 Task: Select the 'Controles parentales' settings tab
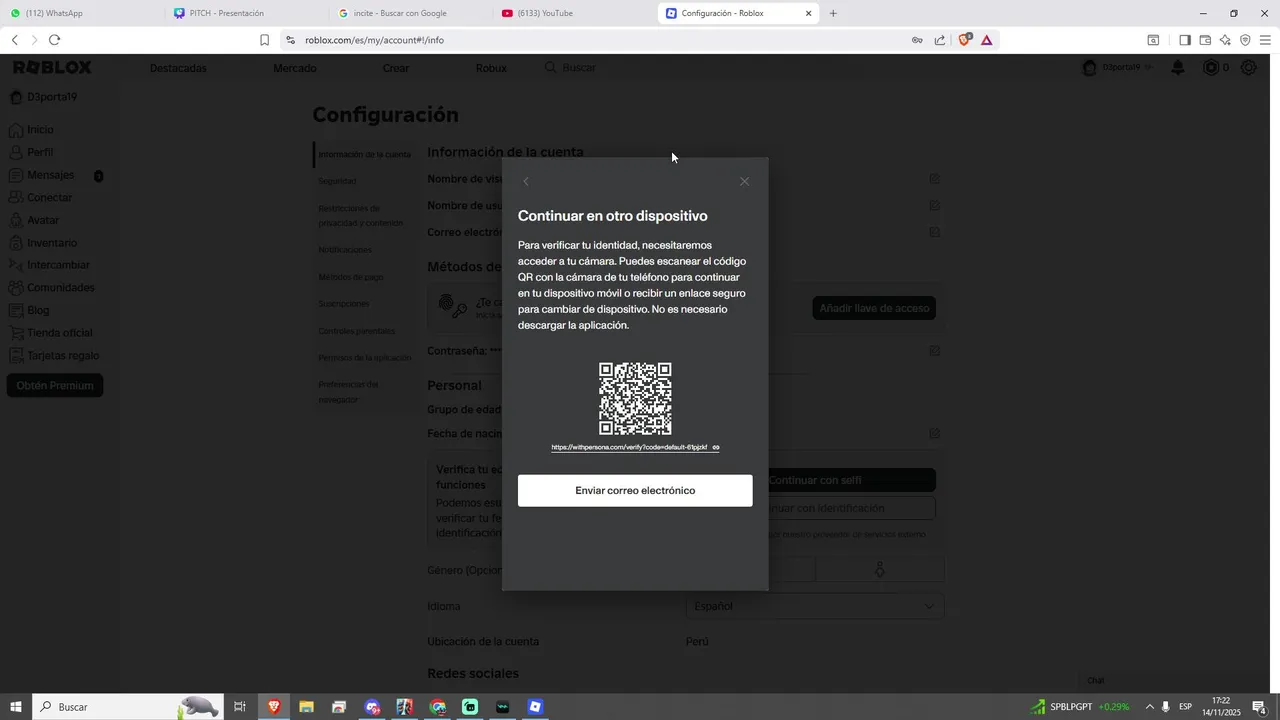[357, 331]
